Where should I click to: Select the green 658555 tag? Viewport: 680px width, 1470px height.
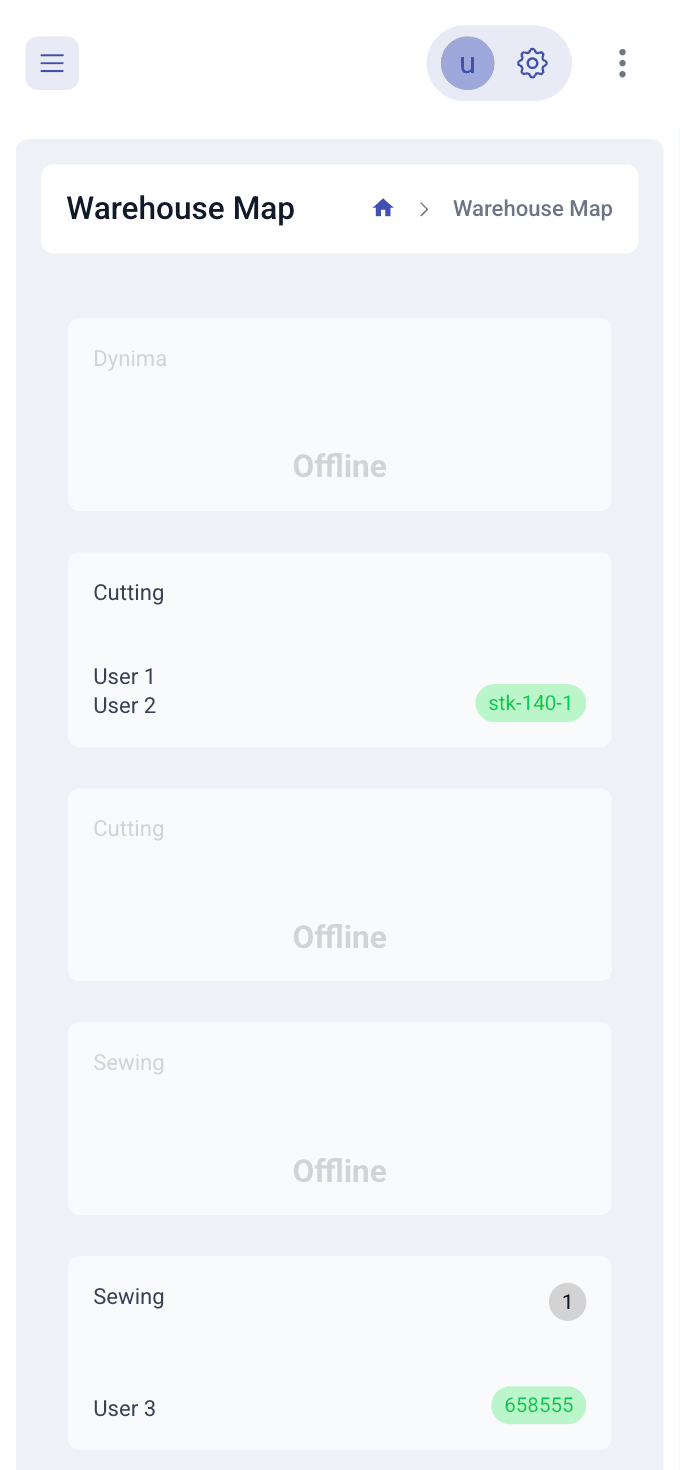click(x=539, y=1405)
